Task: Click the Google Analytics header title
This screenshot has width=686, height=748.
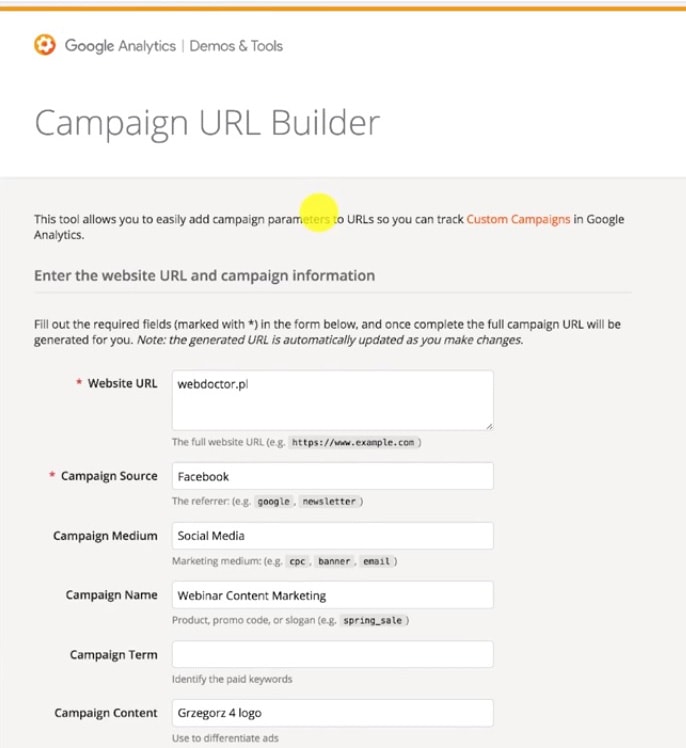Action: click(x=120, y=46)
